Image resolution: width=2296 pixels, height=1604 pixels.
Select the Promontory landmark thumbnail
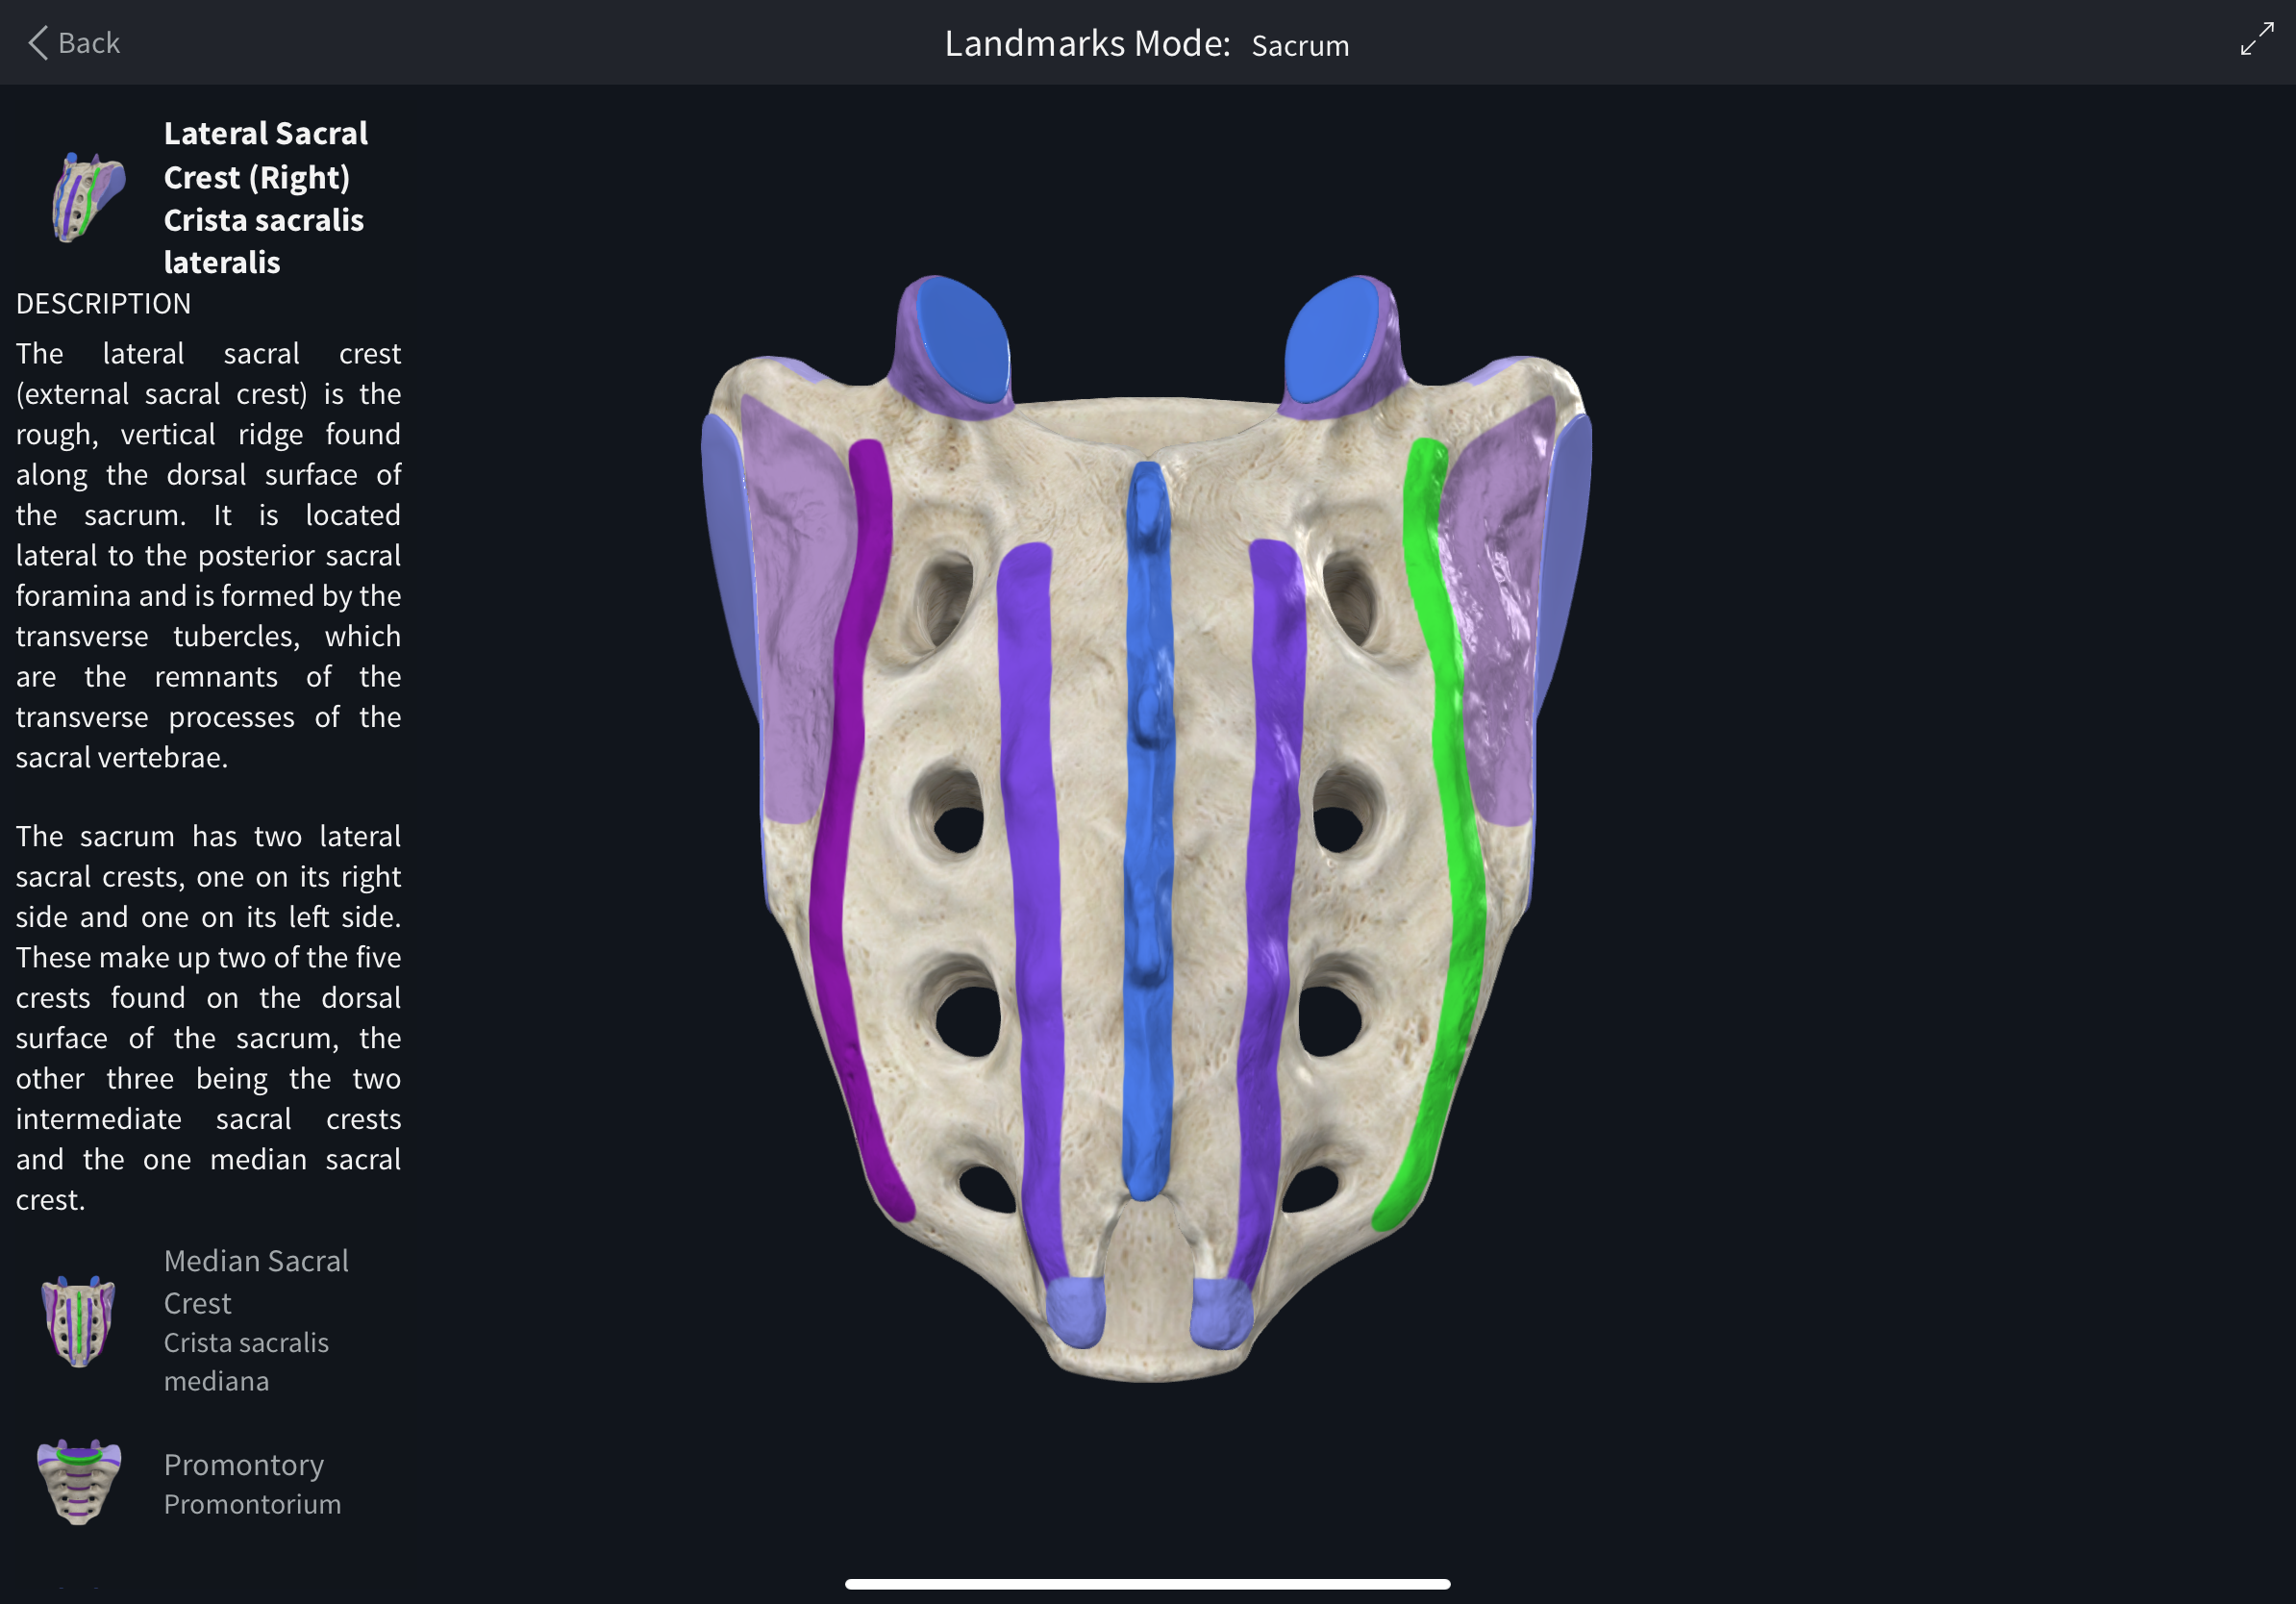click(78, 1483)
